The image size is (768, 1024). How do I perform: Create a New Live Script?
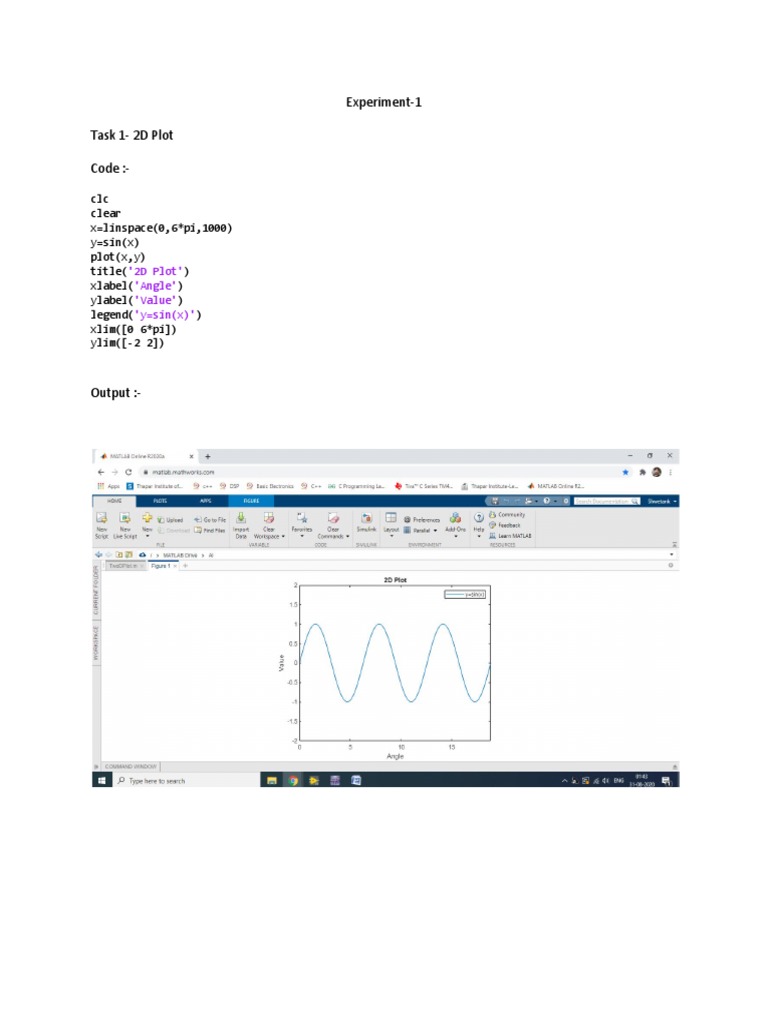pos(125,524)
